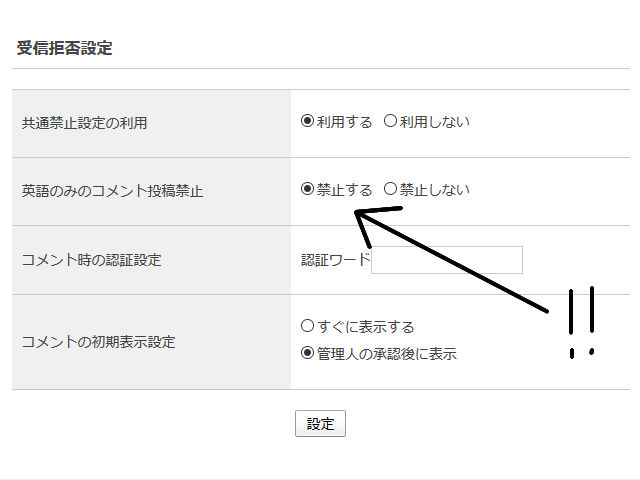Screen dimensions: 640x480
Task: Click the すぐに表示する label text
Action: pos(365,327)
